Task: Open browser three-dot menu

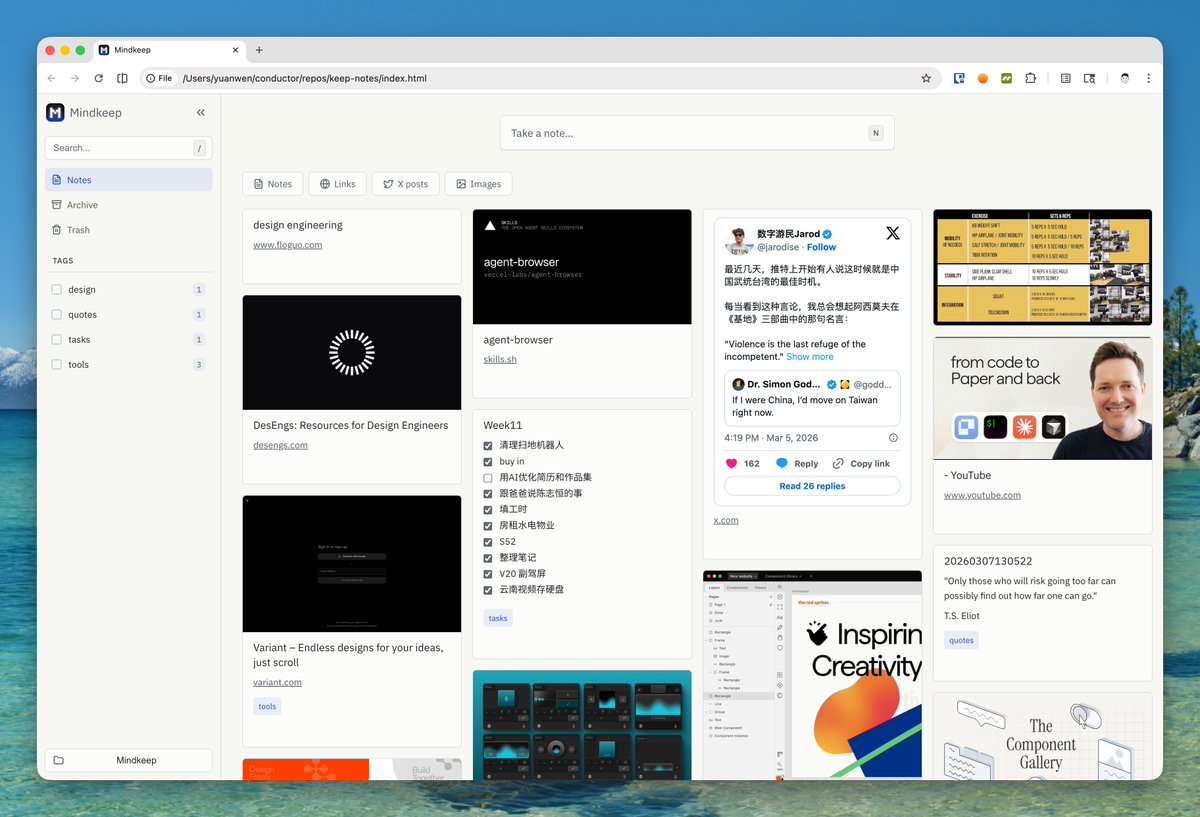Action: (x=1148, y=78)
